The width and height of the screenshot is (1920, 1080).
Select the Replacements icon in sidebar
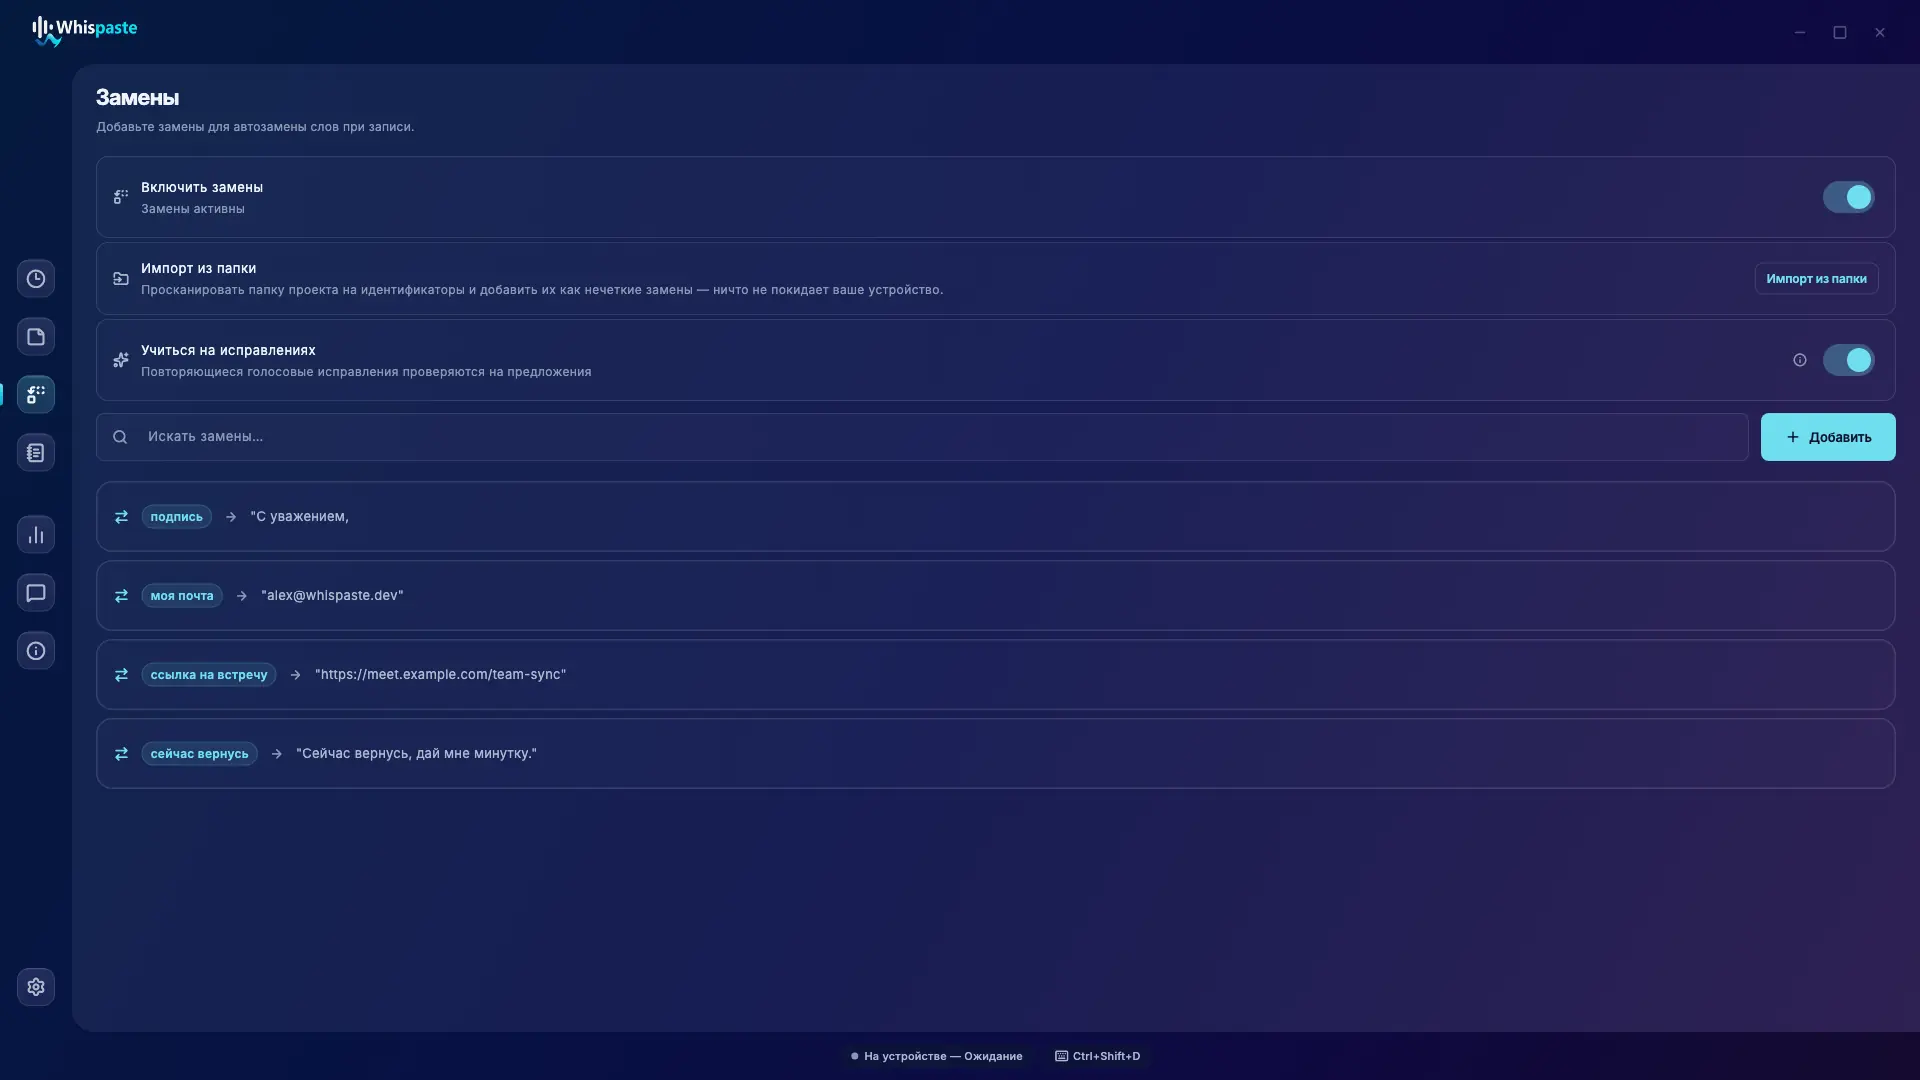(x=36, y=395)
